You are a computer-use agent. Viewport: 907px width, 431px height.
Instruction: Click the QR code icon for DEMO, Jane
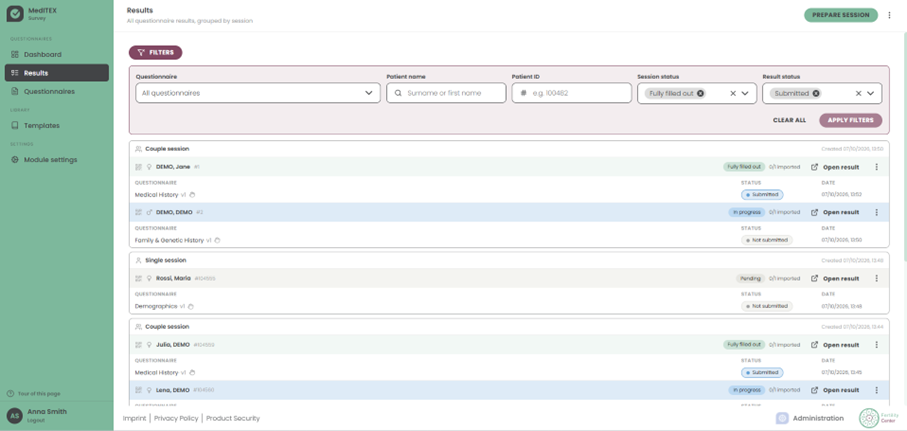click(138, 167)
